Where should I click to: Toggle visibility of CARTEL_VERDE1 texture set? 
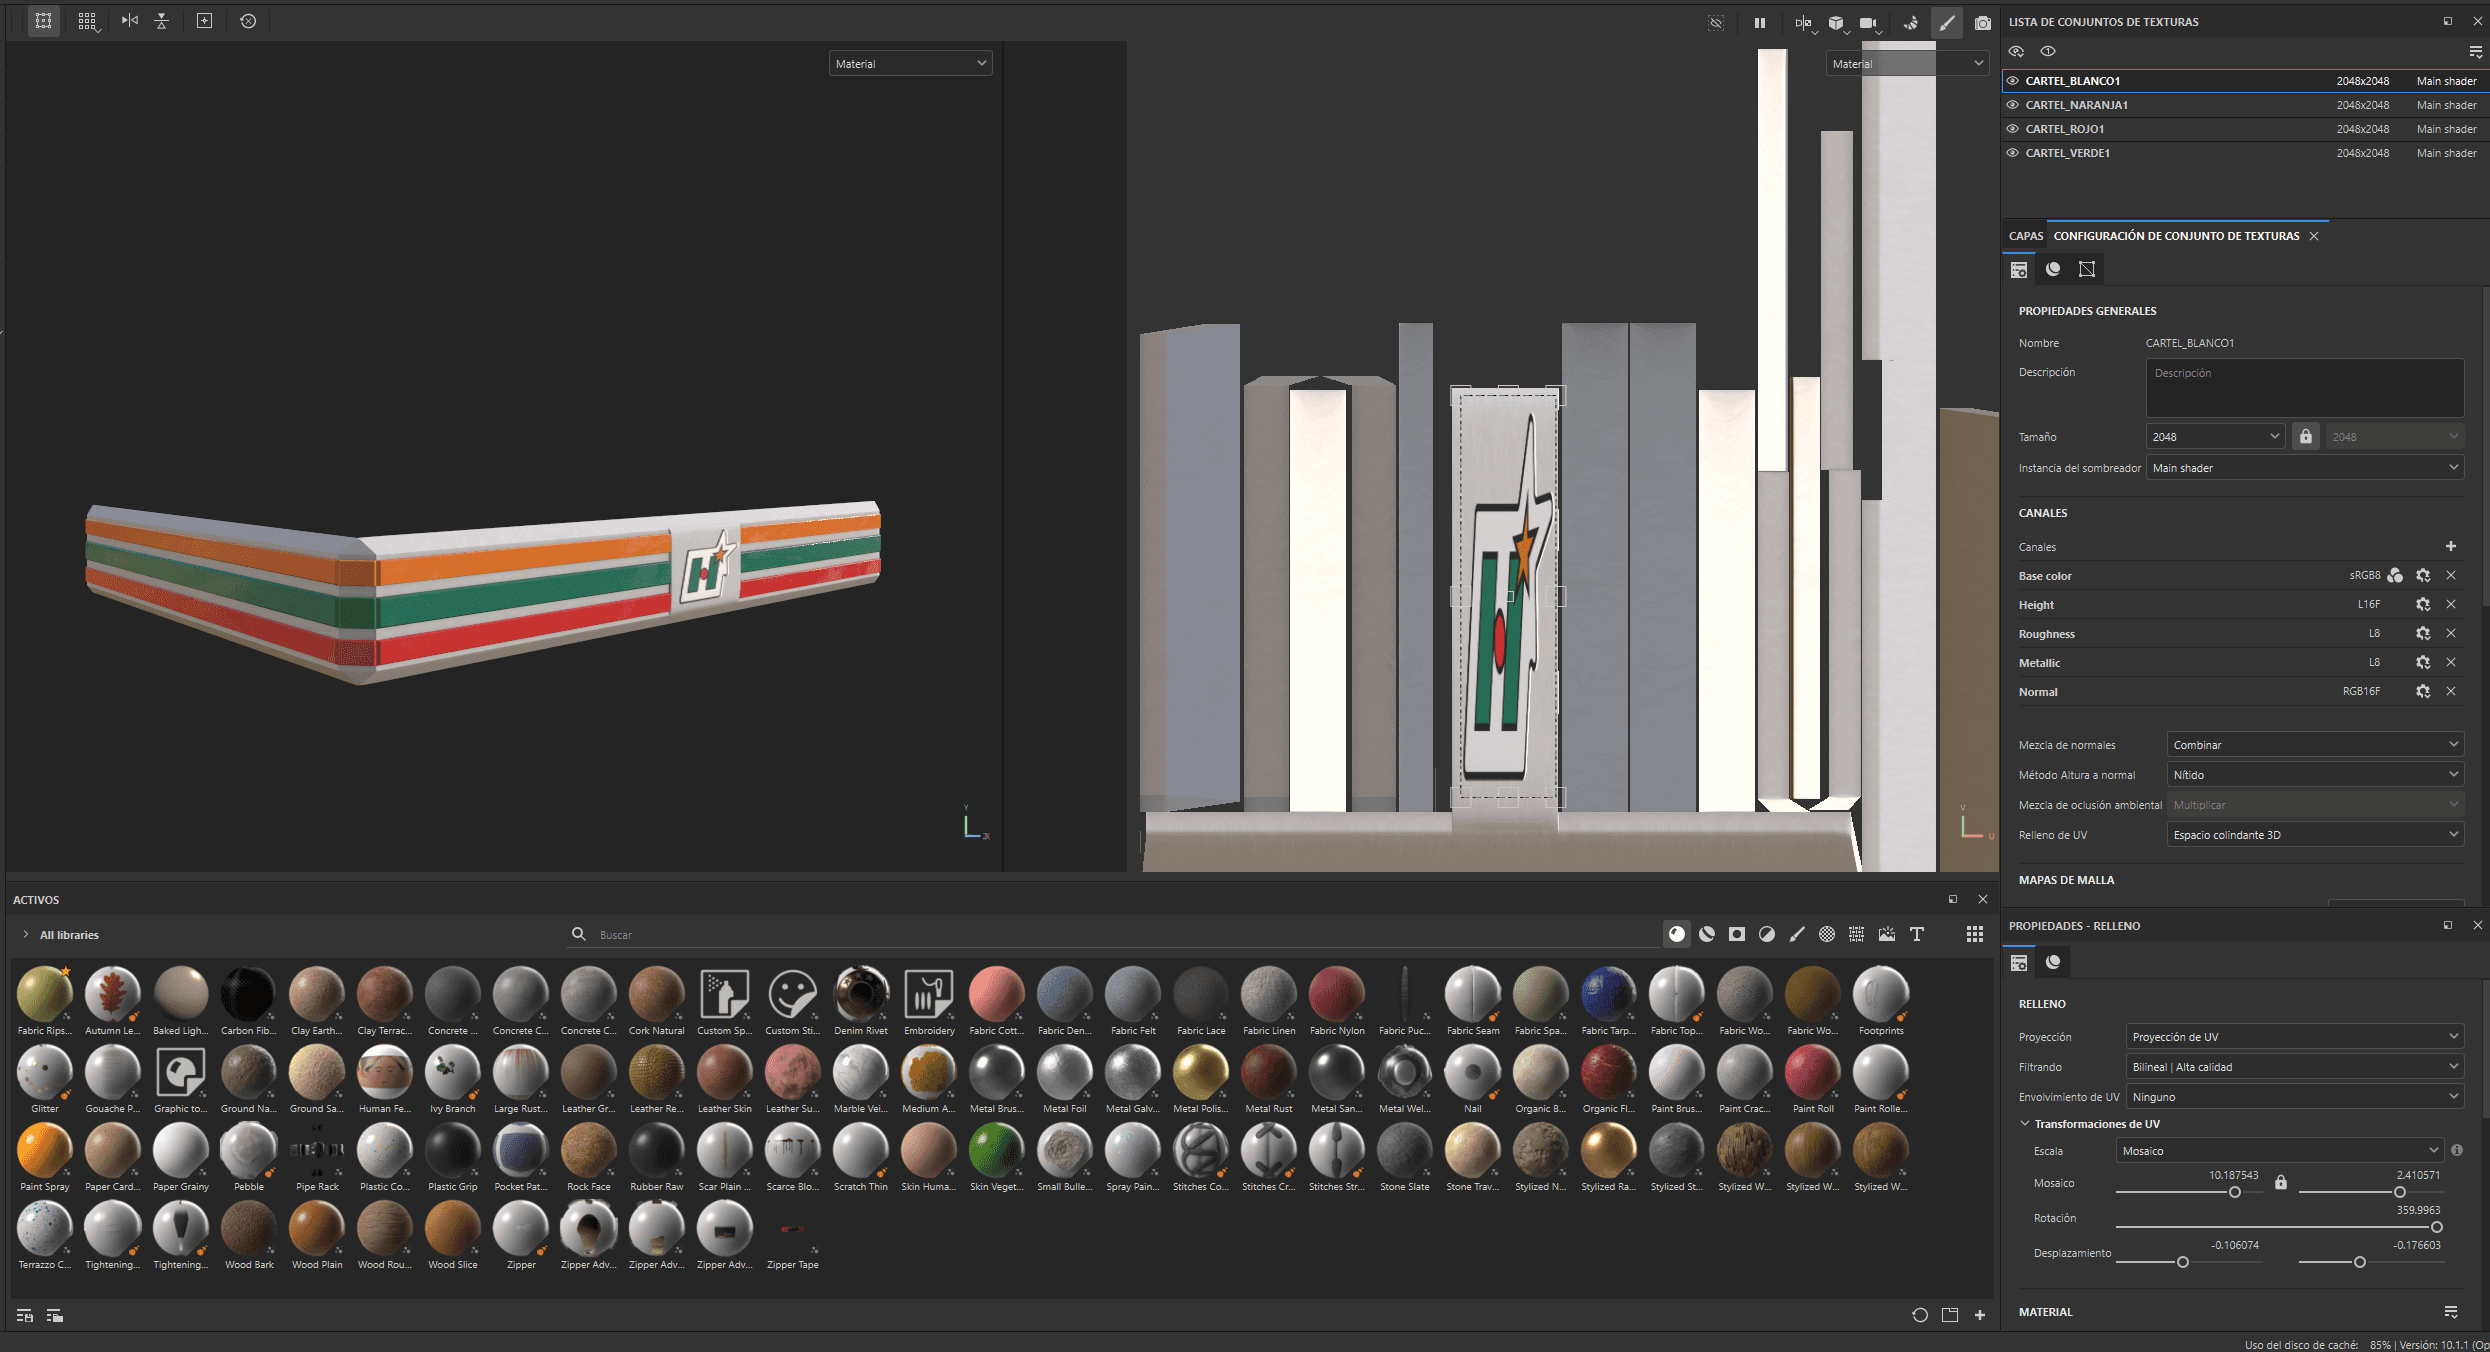(2013, 153)
